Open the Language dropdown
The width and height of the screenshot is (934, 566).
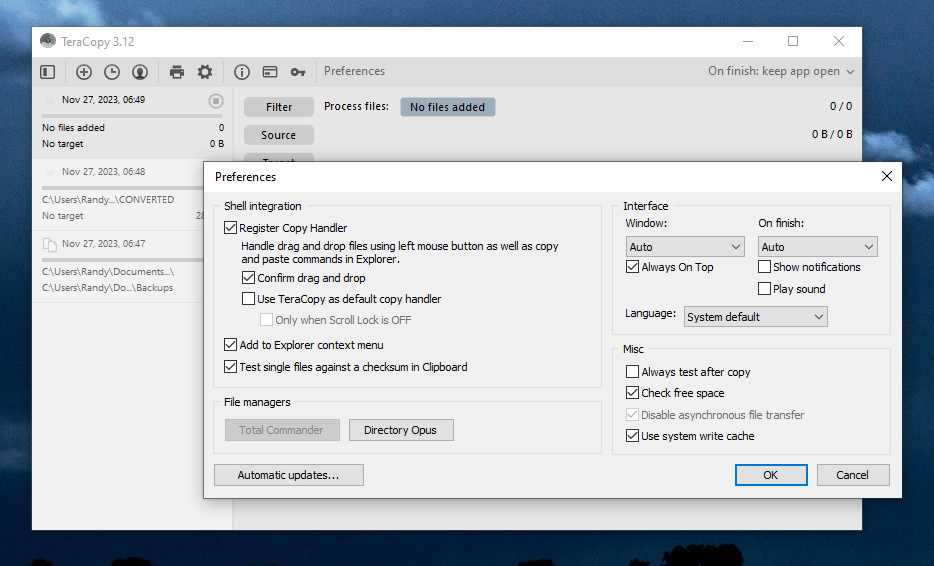(x=755, y=317)
